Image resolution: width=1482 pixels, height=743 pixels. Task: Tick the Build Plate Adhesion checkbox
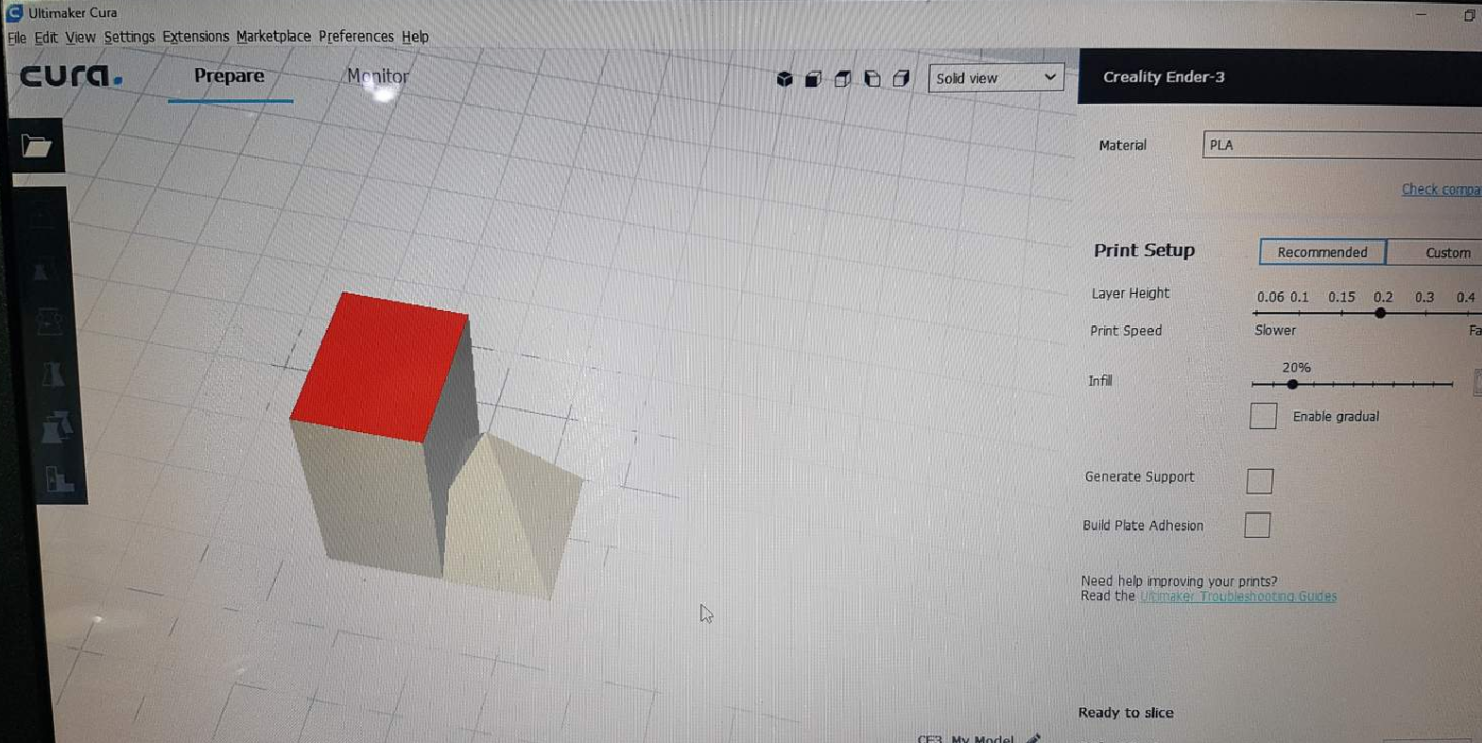pyautogui.click(x=1257, y=525)
